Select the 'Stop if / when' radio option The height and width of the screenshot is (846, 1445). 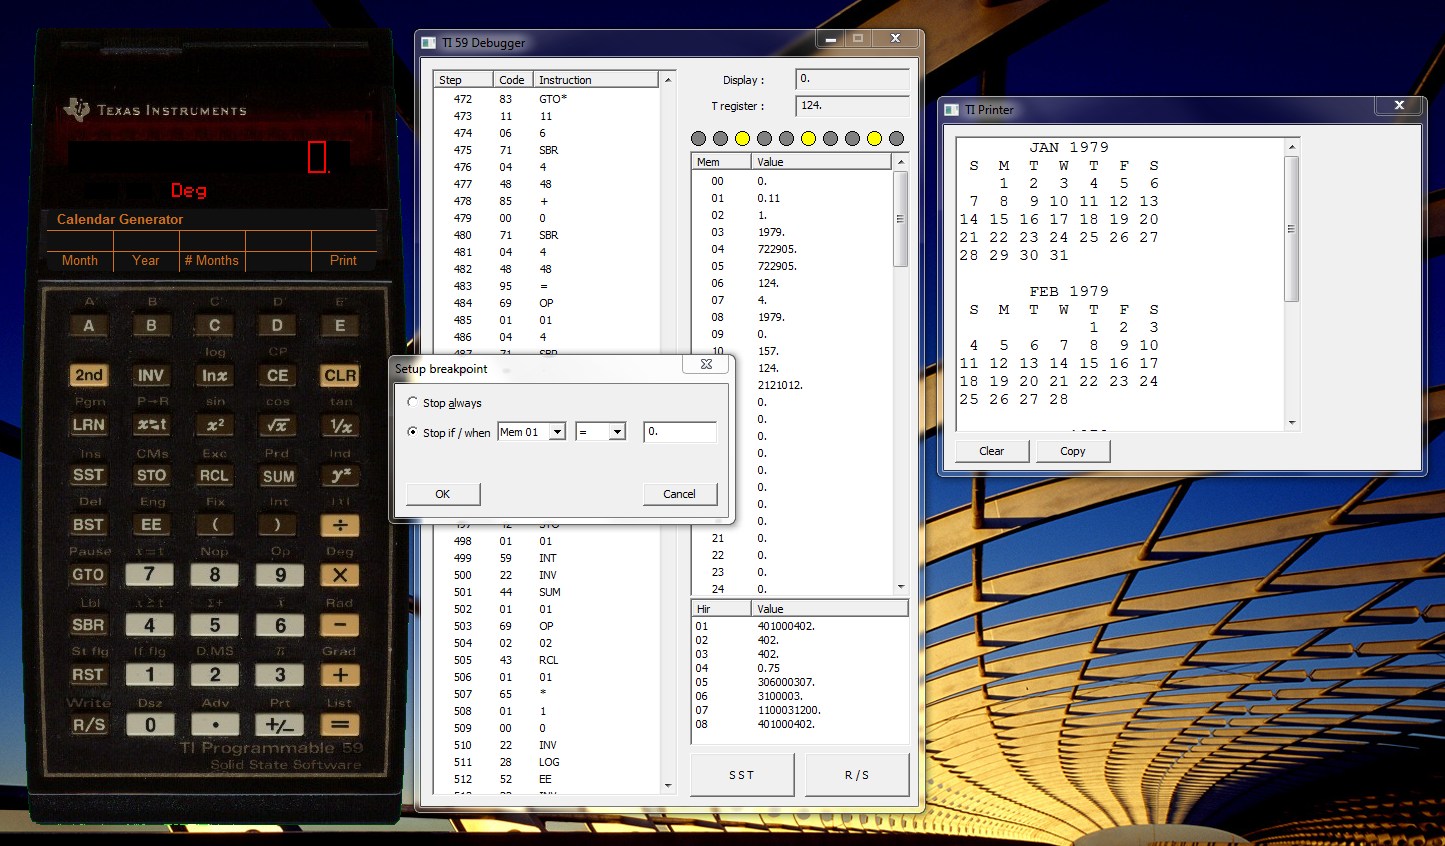[412, 432]
